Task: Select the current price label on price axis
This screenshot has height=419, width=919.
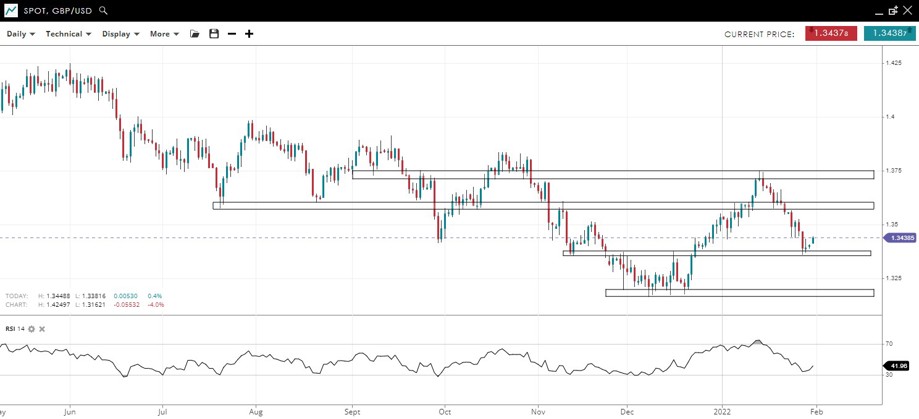Action: coord(900,238)
